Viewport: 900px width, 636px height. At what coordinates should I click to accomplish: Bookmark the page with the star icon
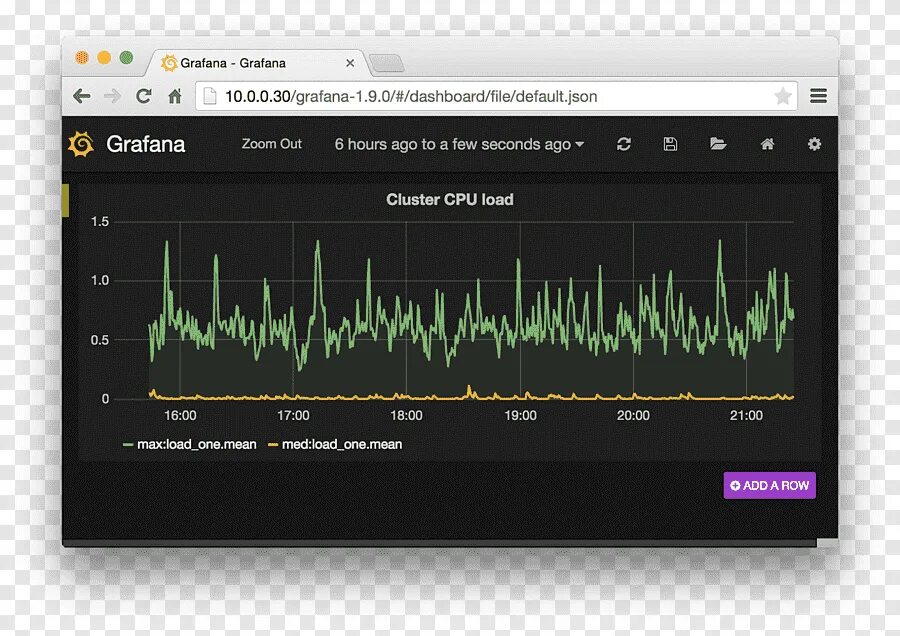(x=783, y=96)
